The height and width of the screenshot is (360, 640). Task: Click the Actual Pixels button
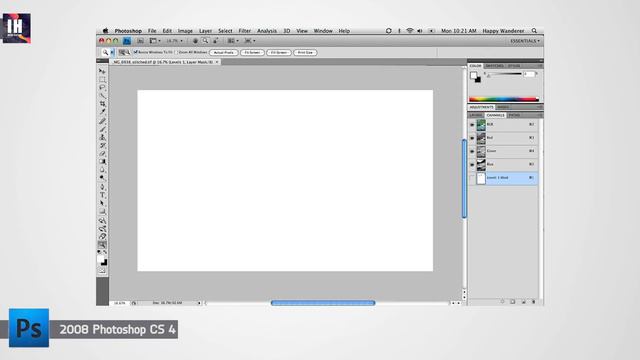pyautogui.click(x=224, y=53)
